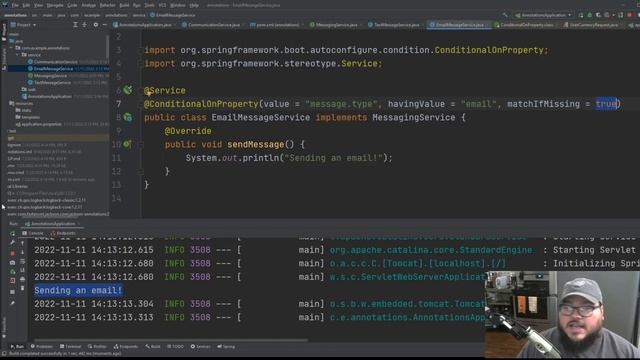The image size is (640, 360).
Task: Toggle soft-wrap icon in console toolbar
Action: pos(22,261)
